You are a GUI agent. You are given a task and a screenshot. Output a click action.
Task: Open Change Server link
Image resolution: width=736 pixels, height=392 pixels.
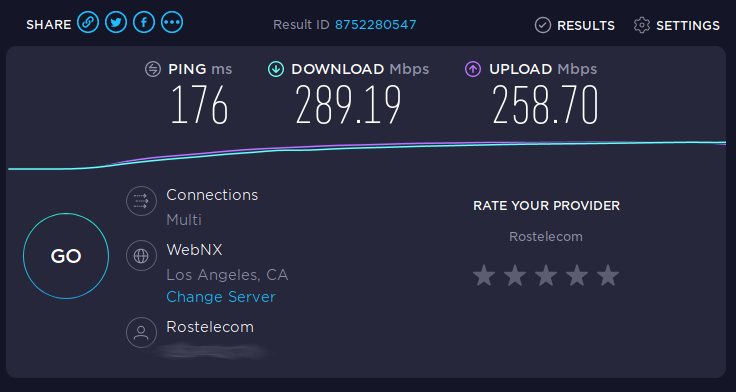pyautogui.click(x=221, y=297)
